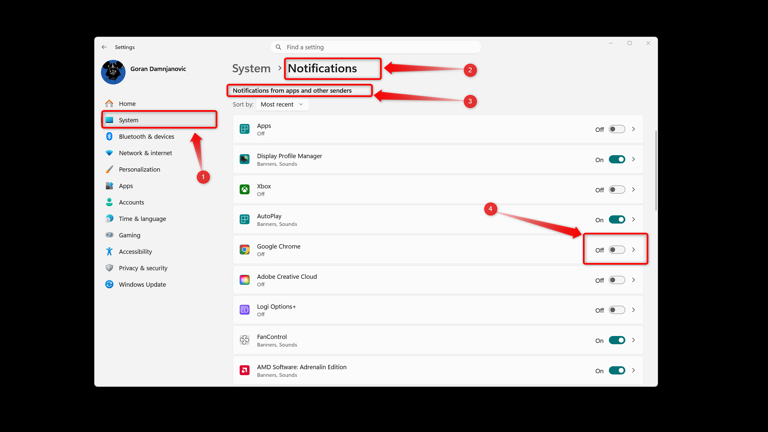768x432 pixels.
Task: Click the Privacy & security shield icon
Action: [x=109, y=268]
